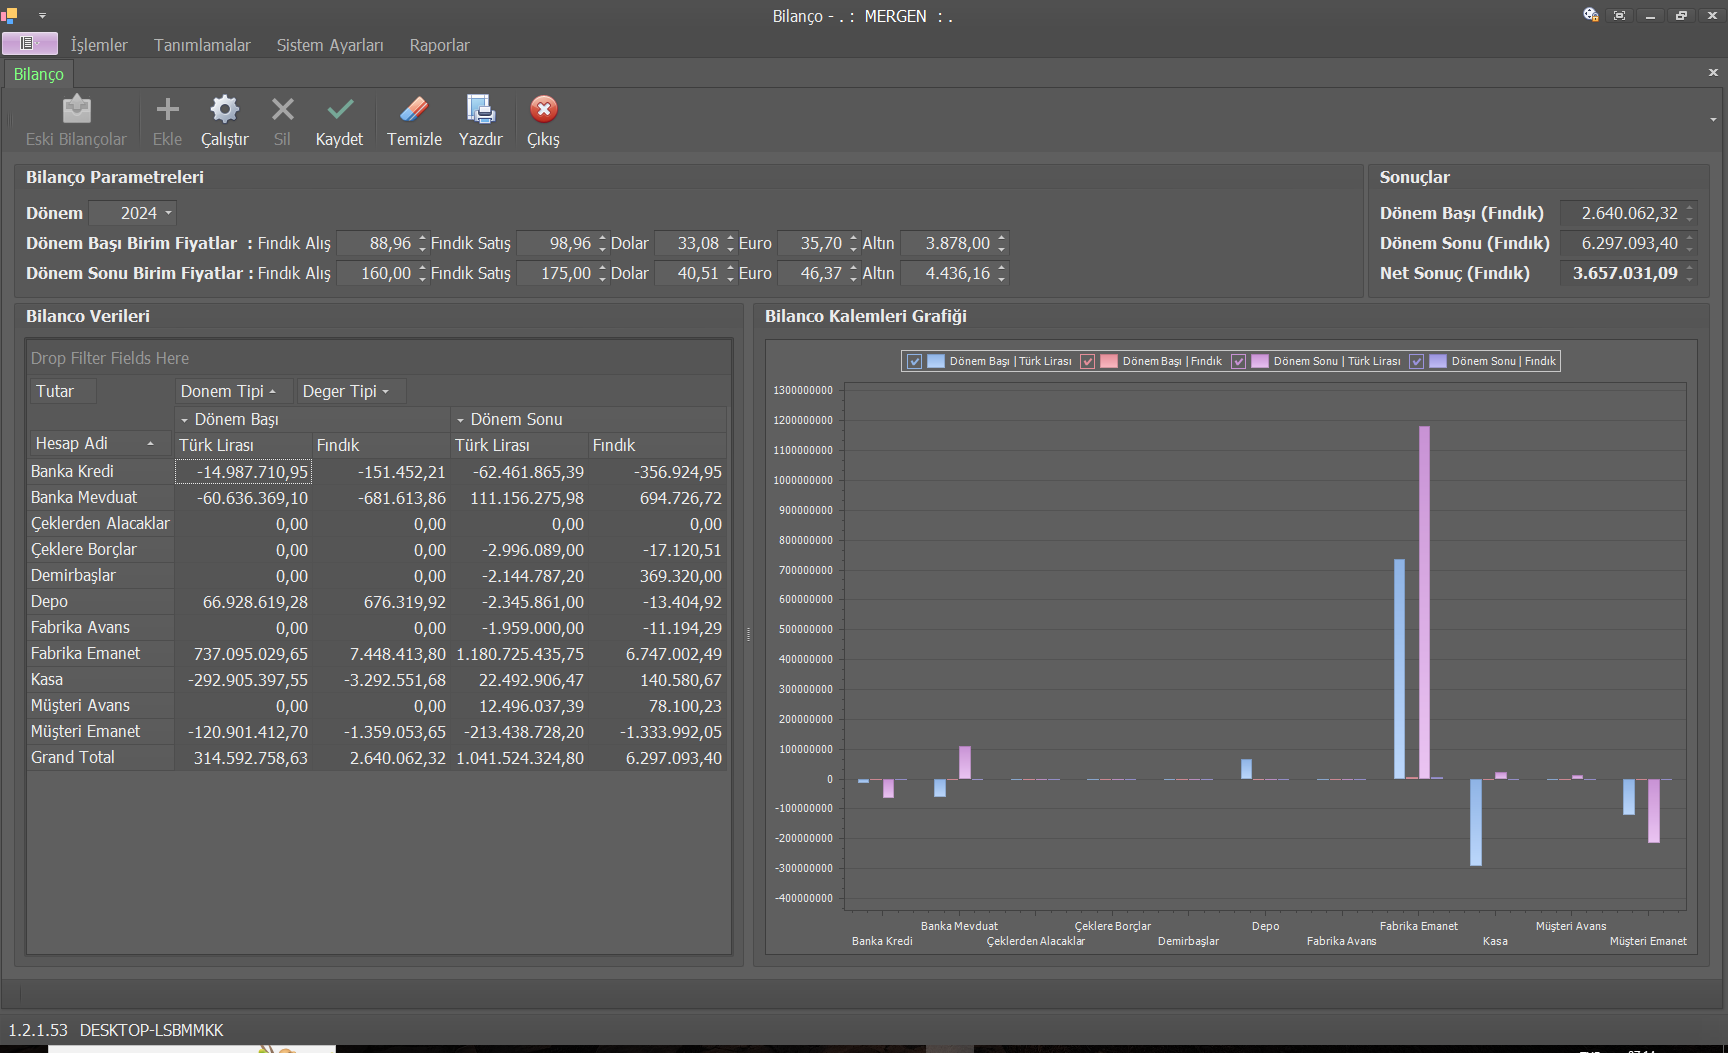Click Dönem Sonu Fındık legend color swatch

click(x=1438, y=362)
